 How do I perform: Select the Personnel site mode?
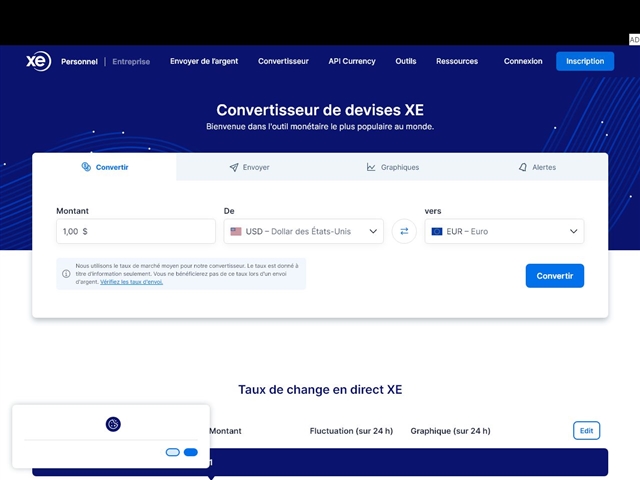[79, 62]
